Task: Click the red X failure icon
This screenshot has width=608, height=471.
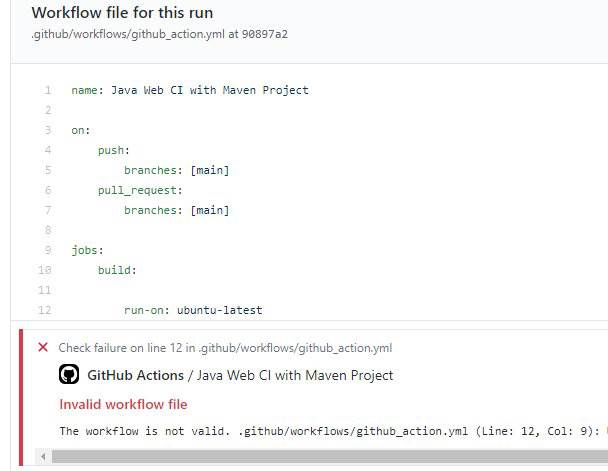Action: click(43, 347)
